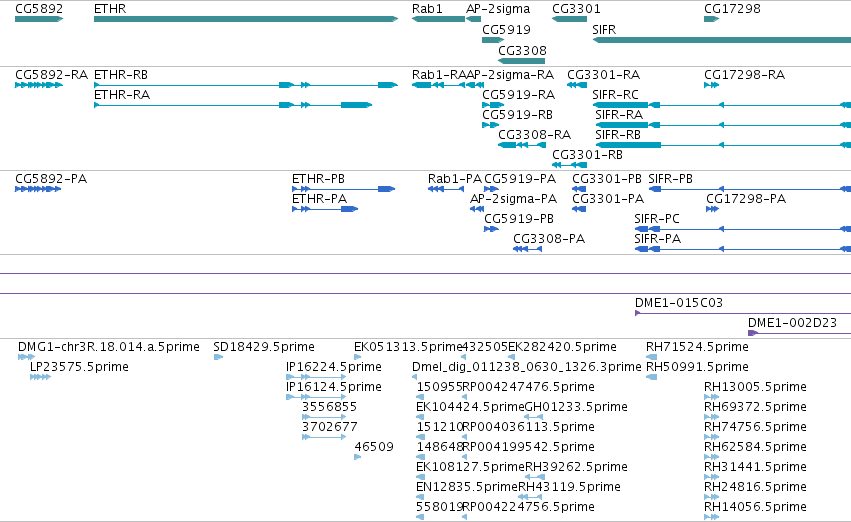Image resolution: width=851 pixels, height=522 pixels.
Task: Select the LP23575.5prime EST label
Action: pyautogui.click(x=79, y=367)
